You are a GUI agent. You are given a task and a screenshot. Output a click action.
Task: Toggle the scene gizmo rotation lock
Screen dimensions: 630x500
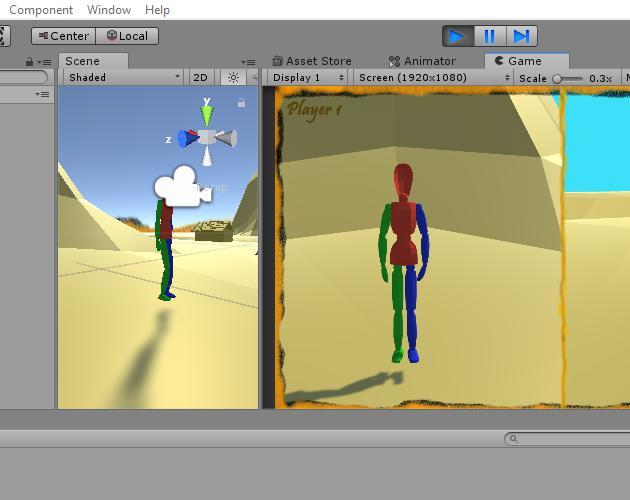pos(241,102)
